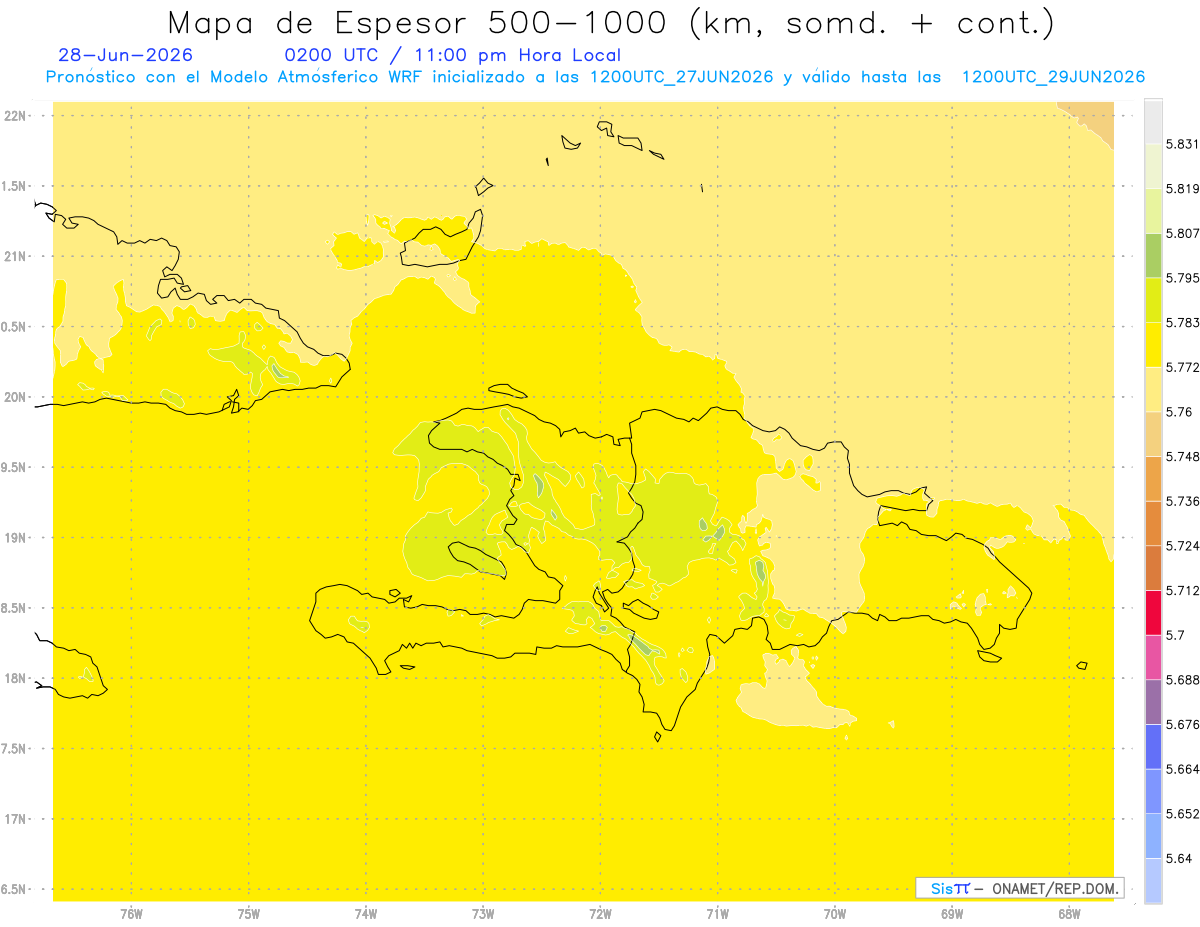The width and height of the screenshot is (1200, 927).
Task: Click the 70W longitude axis label
Action: click(835, 913)
